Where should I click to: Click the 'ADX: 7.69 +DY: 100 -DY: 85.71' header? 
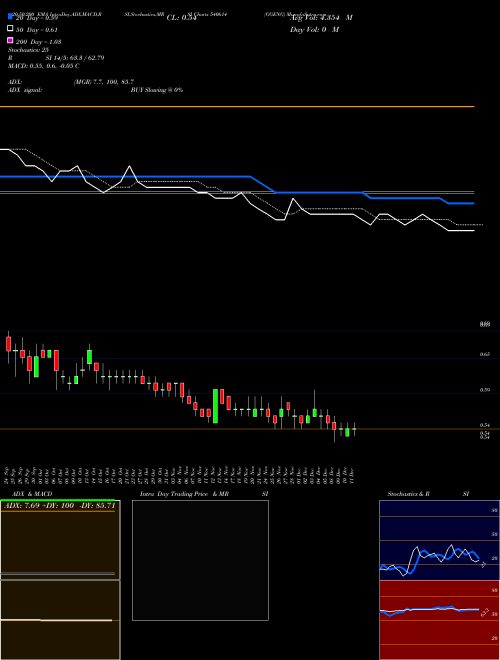[x=59, y=505]
